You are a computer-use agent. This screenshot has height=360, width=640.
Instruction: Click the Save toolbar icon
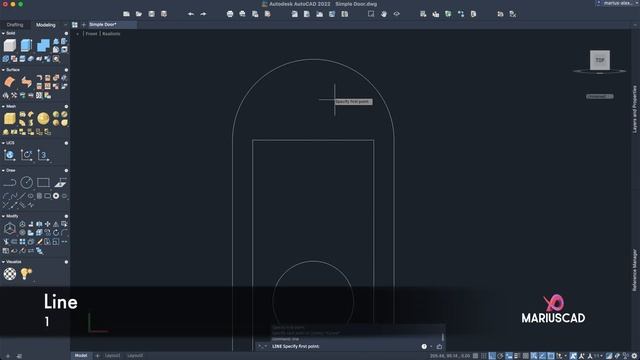[151, 14]
